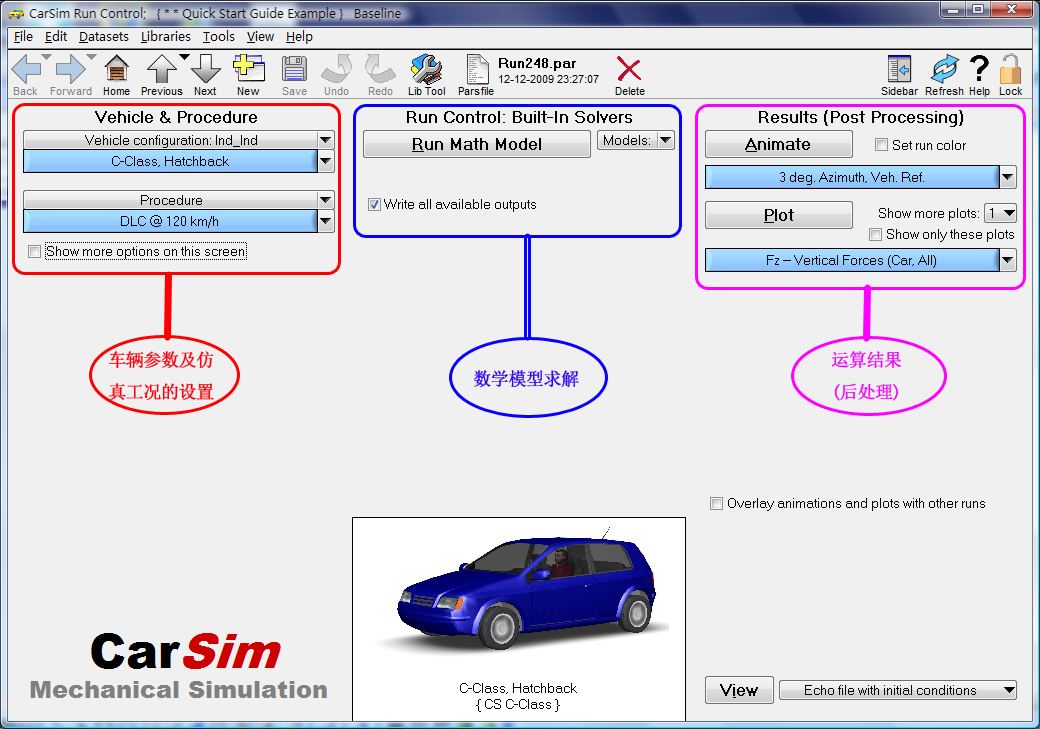Screen dimensions: 1040x729
Task: Click the Run Math Model button
Action: (x=476, y=143)
